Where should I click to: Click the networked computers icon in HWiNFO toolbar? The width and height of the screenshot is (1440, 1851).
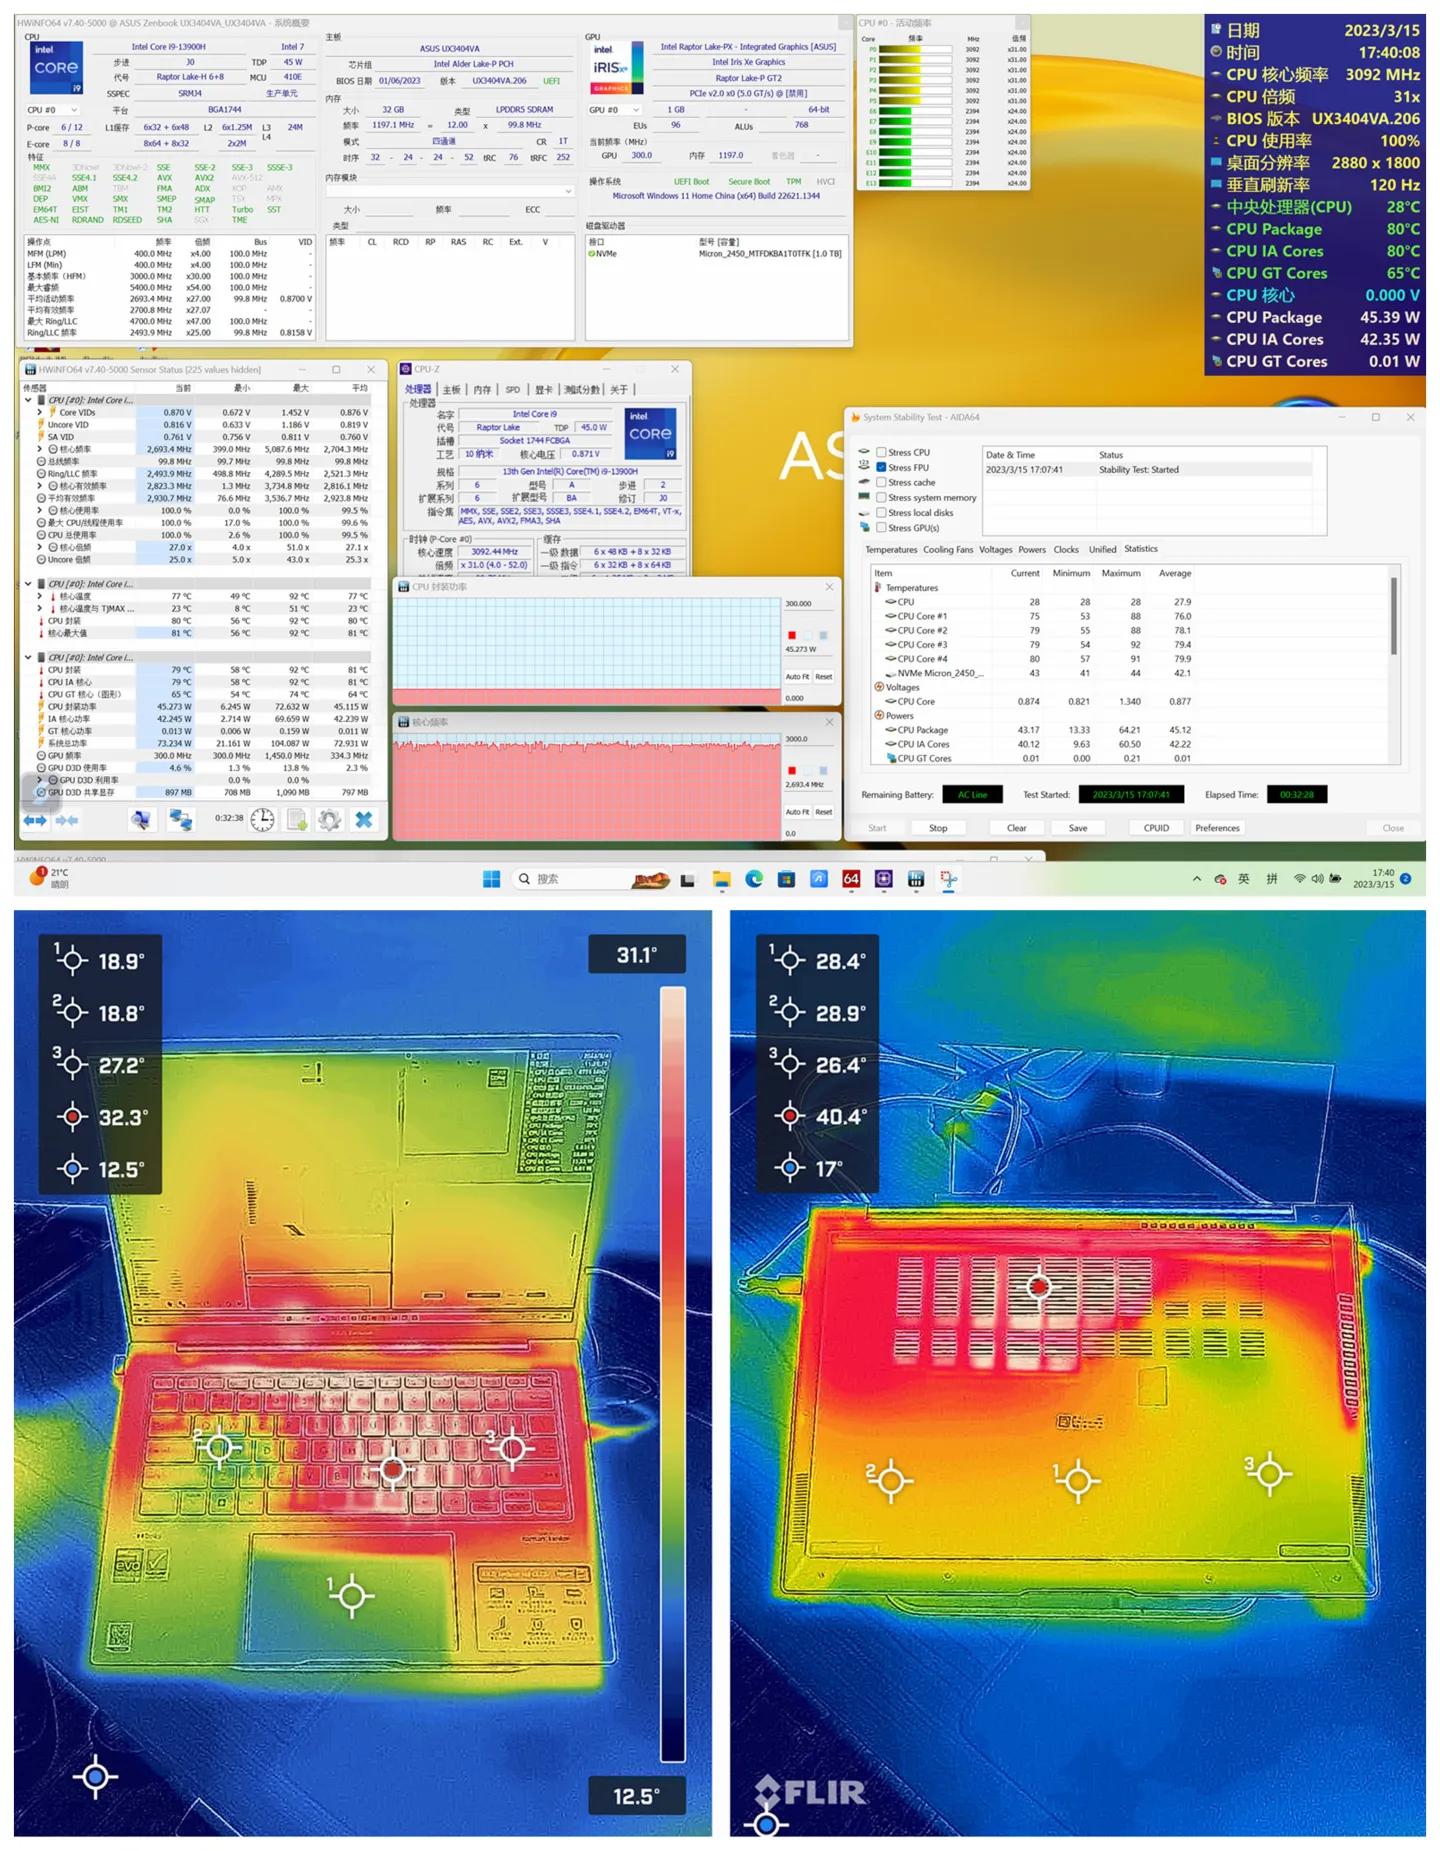pos(180,820)
